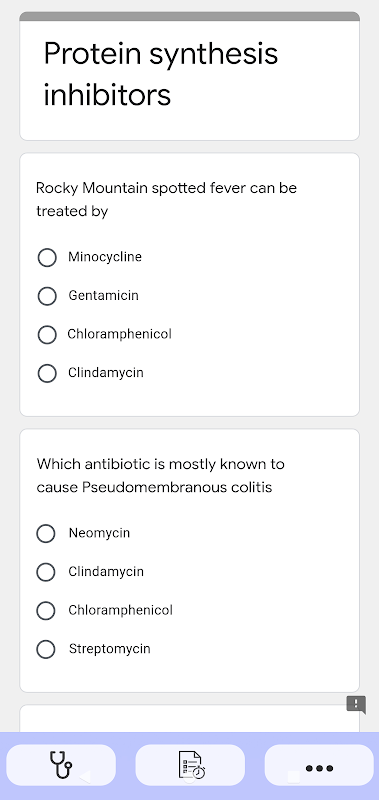Tap the Neomycin answer label
Screen dimensions: 379x800
coord(99,533)
